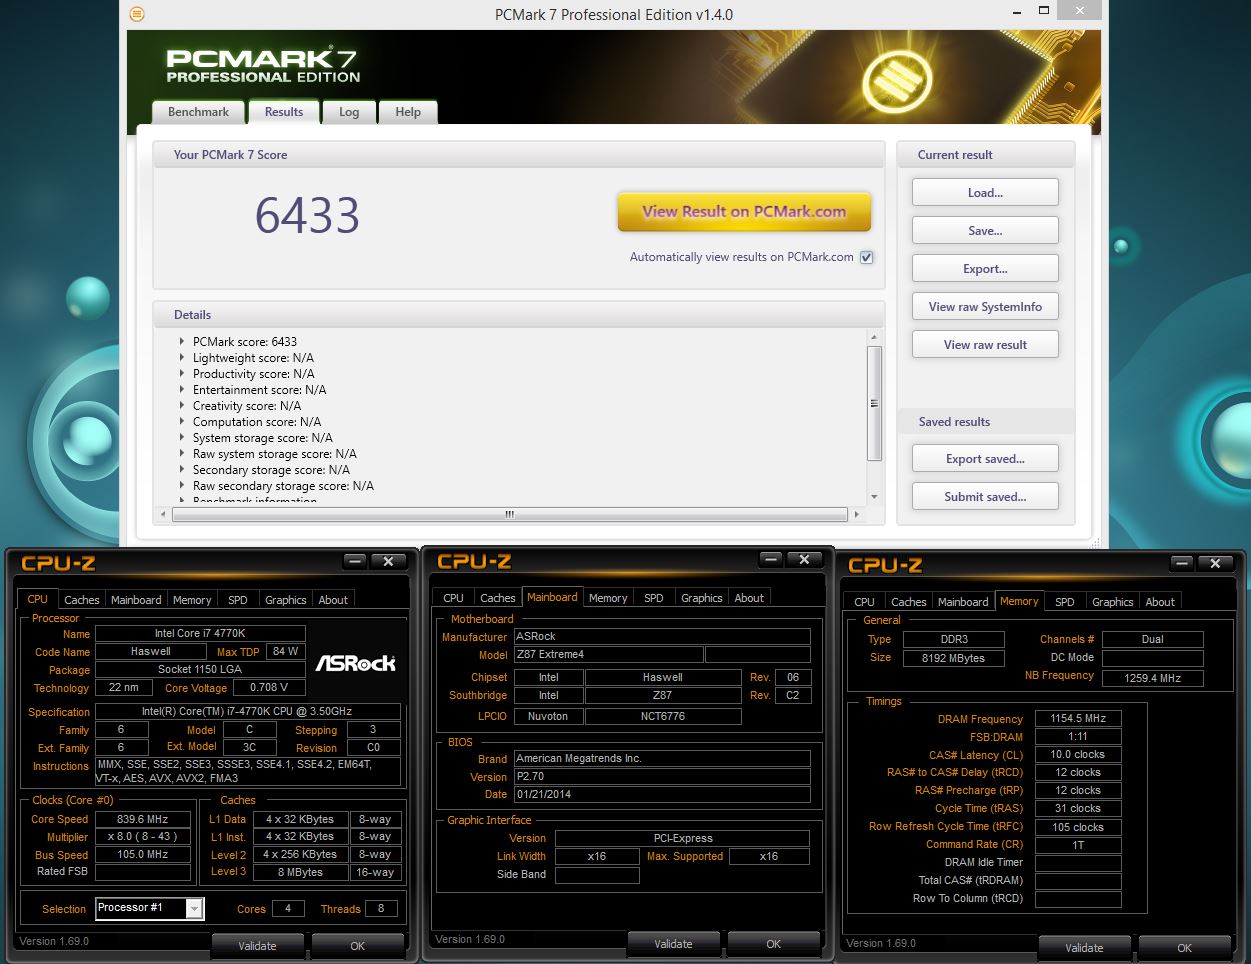The width and height of the screenshot is (1251, 964).
Task: Click the Details list scroll up arrow
Action: [x=874, y=337]
